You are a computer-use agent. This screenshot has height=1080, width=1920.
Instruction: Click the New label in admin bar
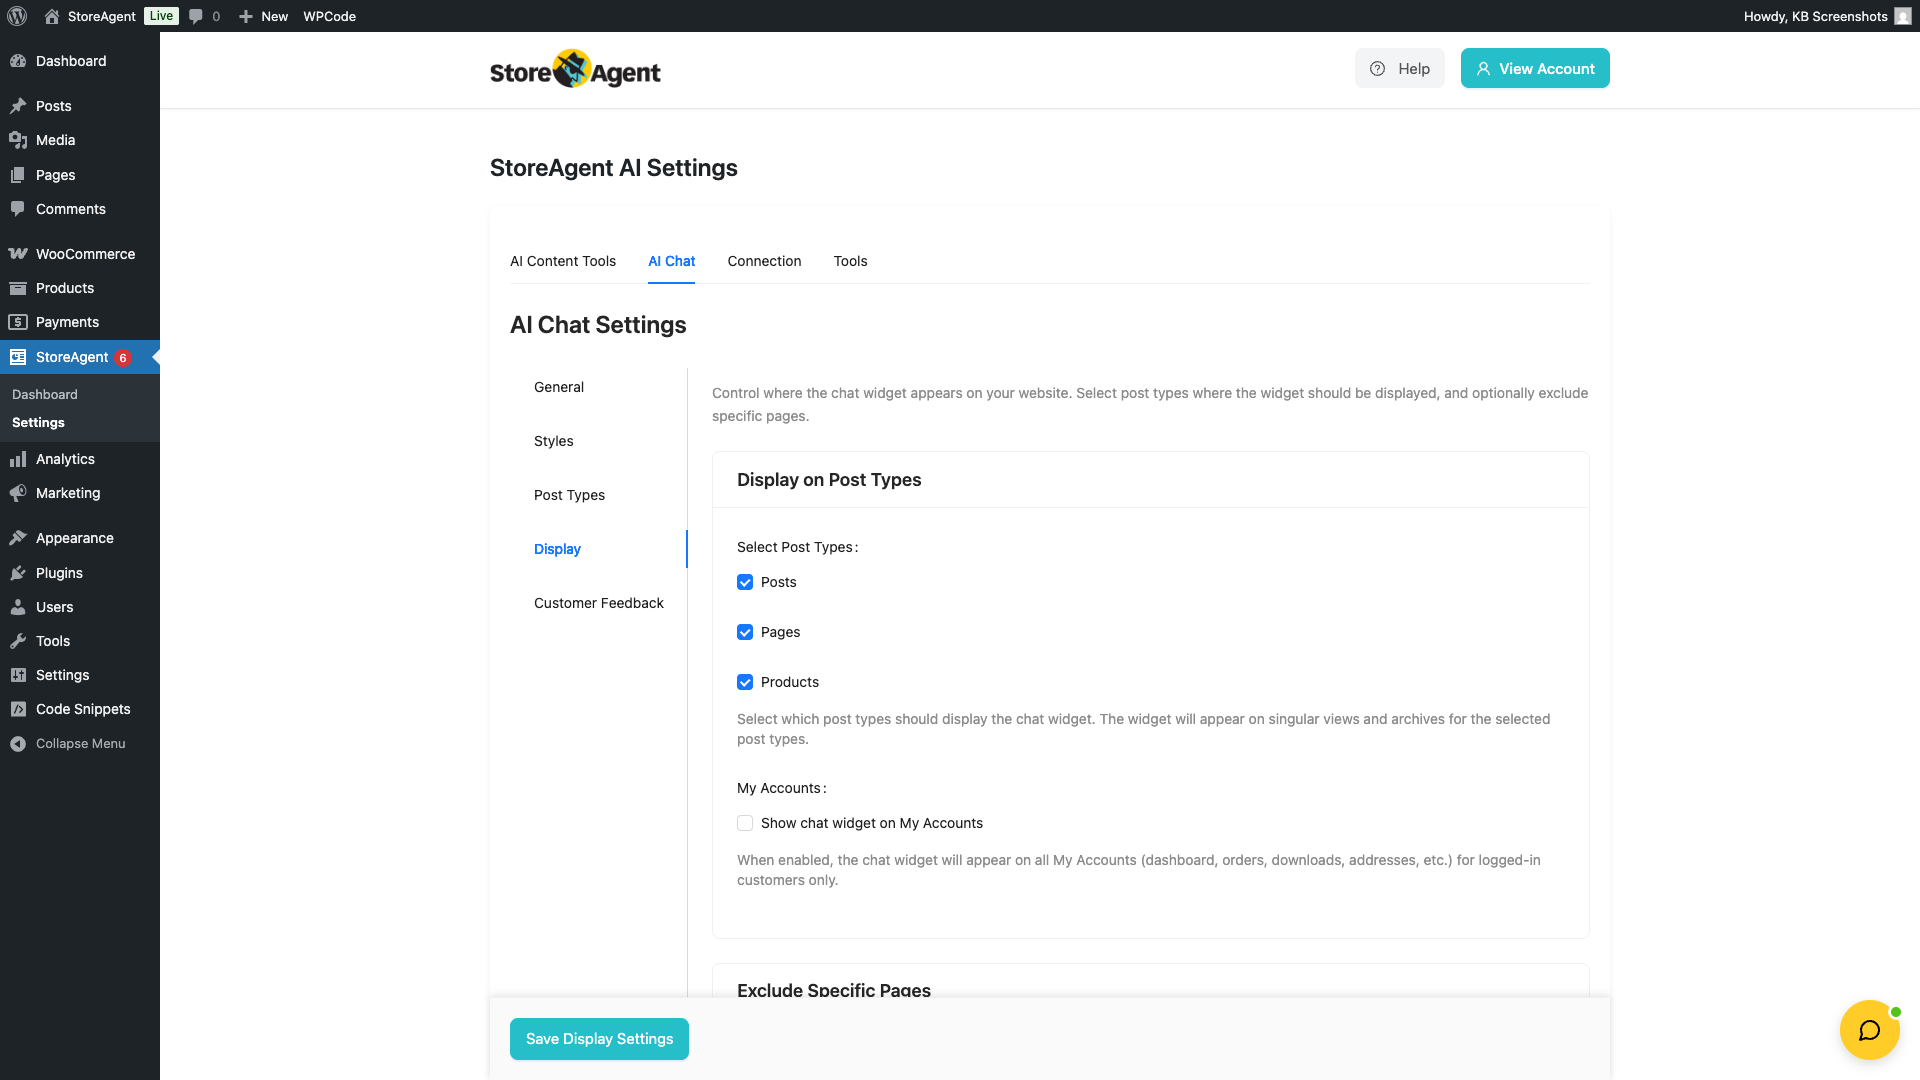[x=274, y=16]
